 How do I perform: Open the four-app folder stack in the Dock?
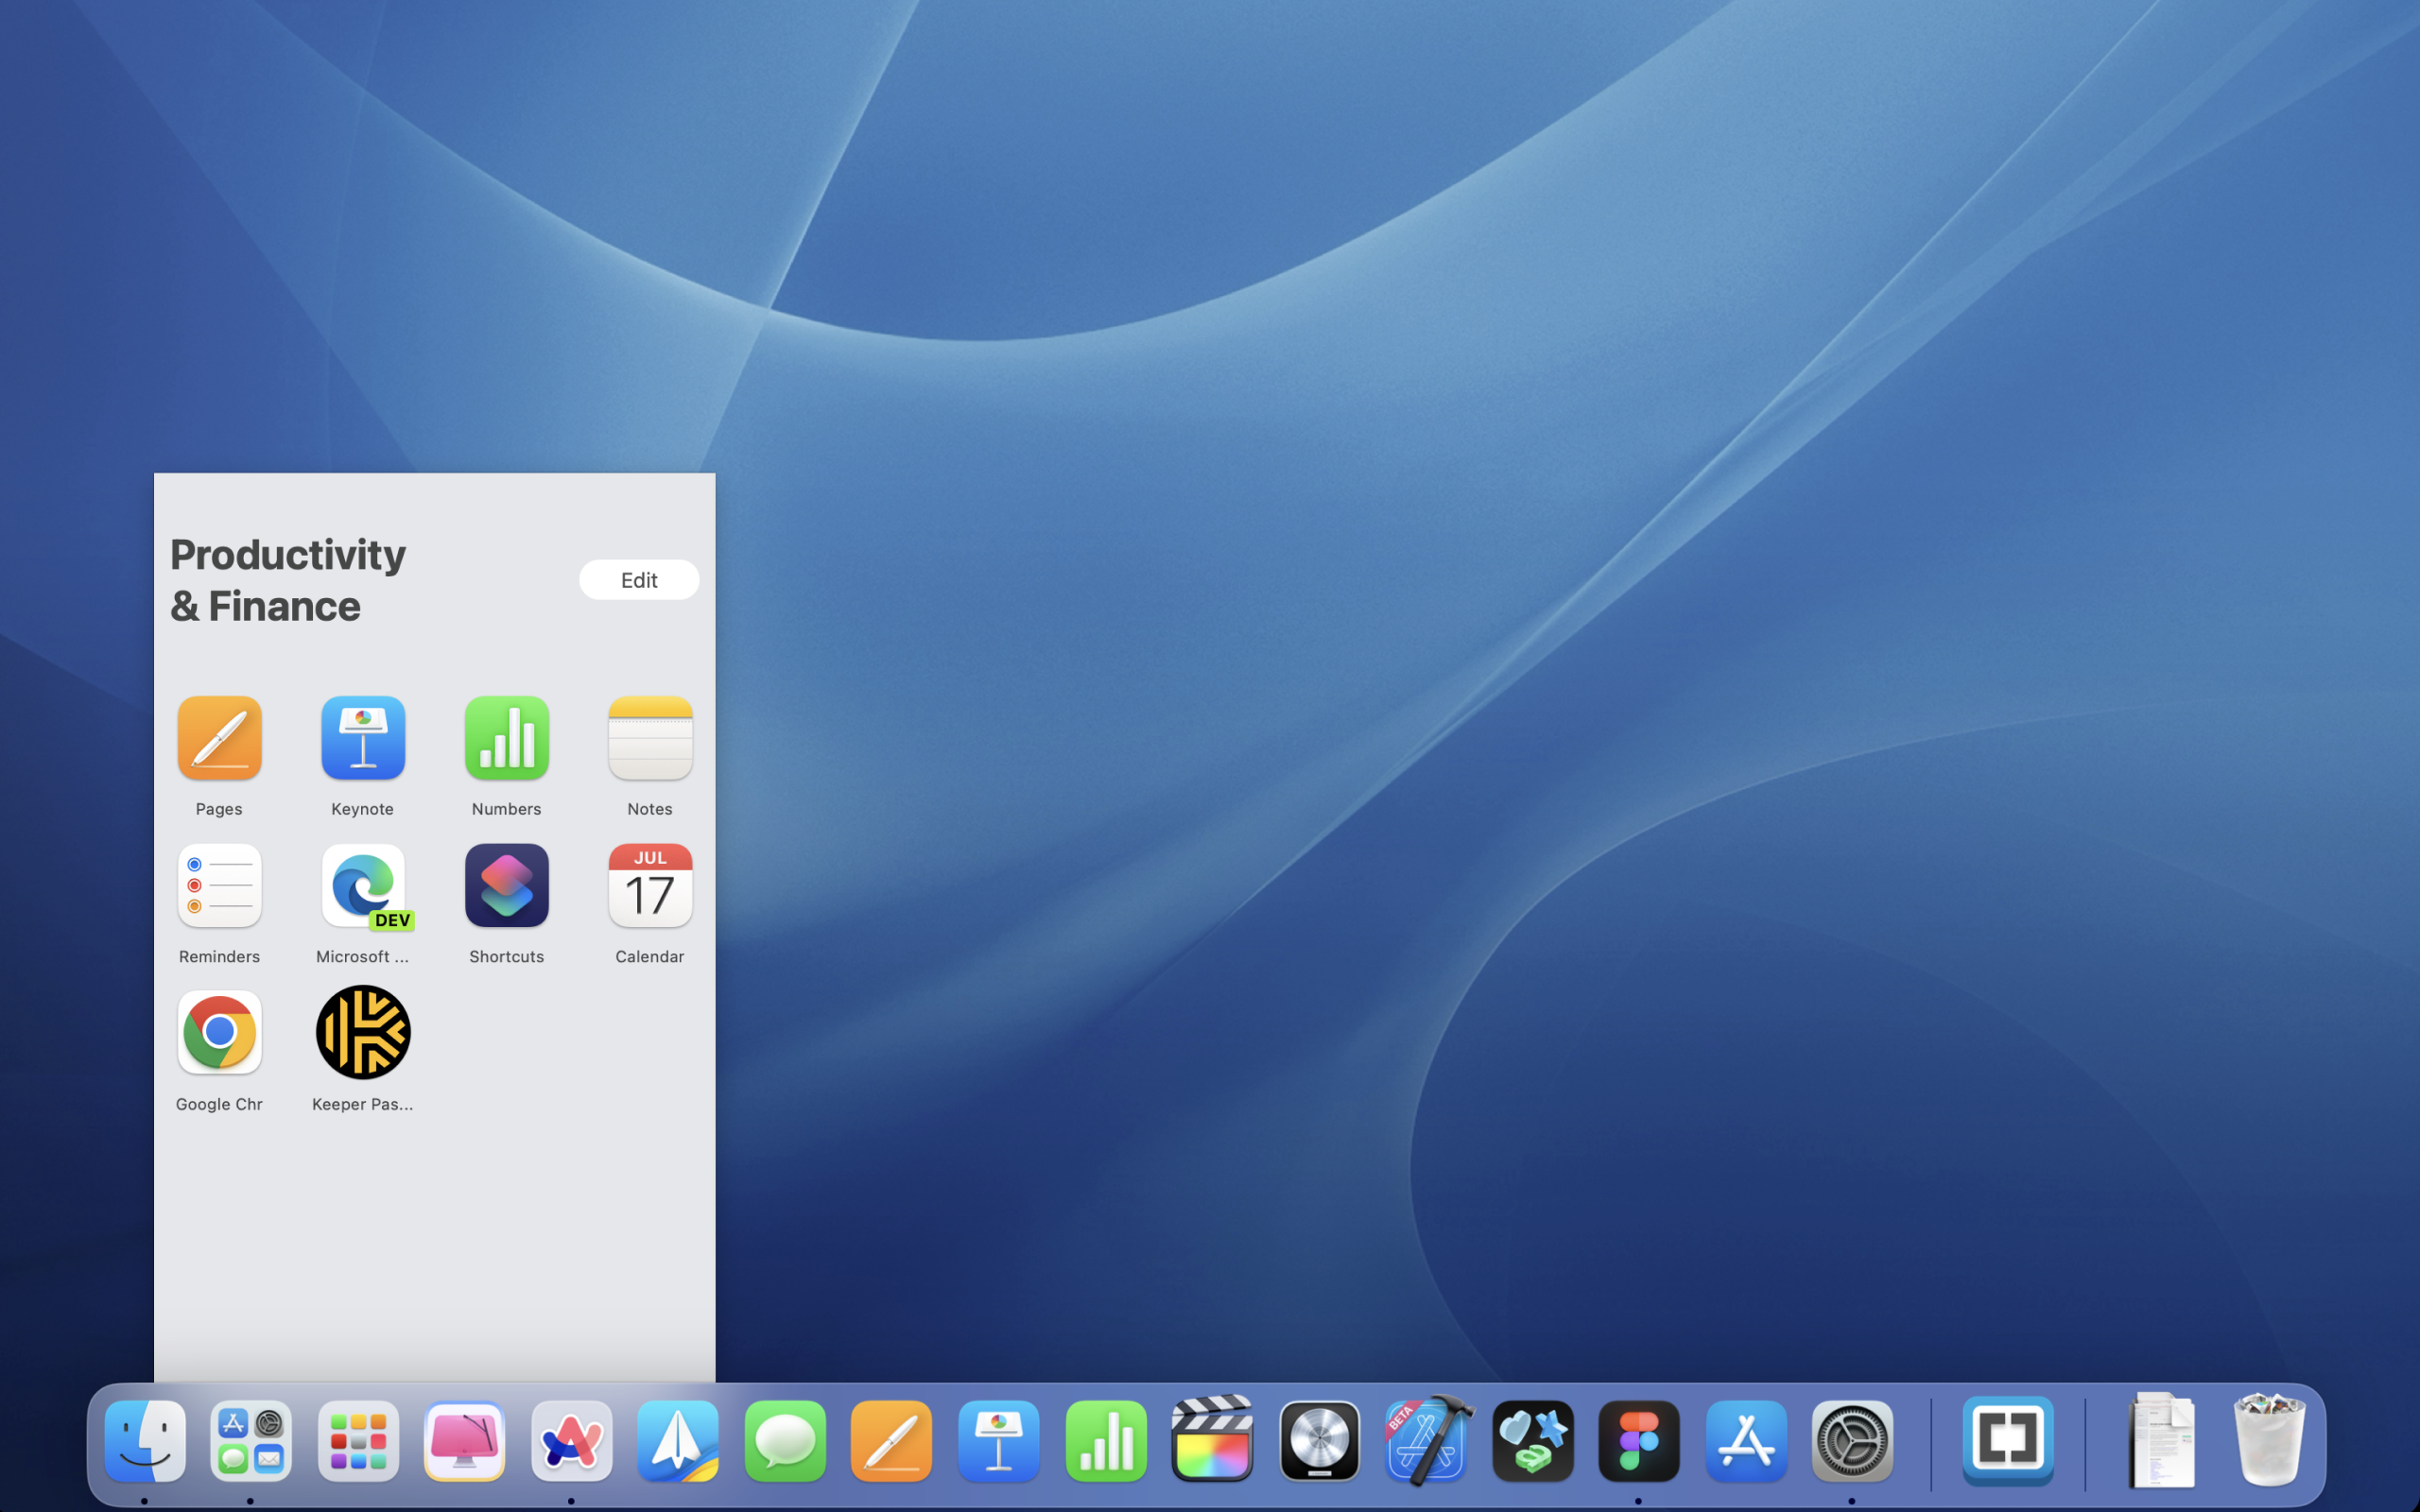pyautogui.click(x=251, y=1441)
